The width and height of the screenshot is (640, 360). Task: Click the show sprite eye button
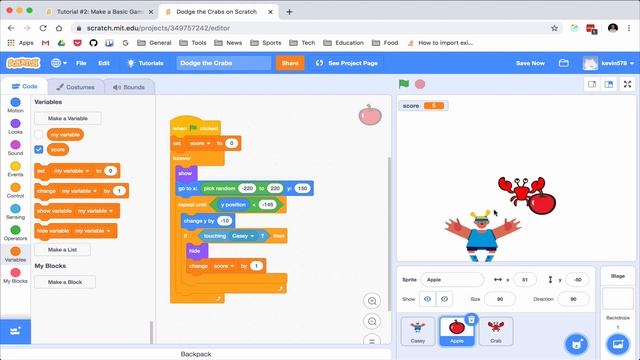coord(427,299)
